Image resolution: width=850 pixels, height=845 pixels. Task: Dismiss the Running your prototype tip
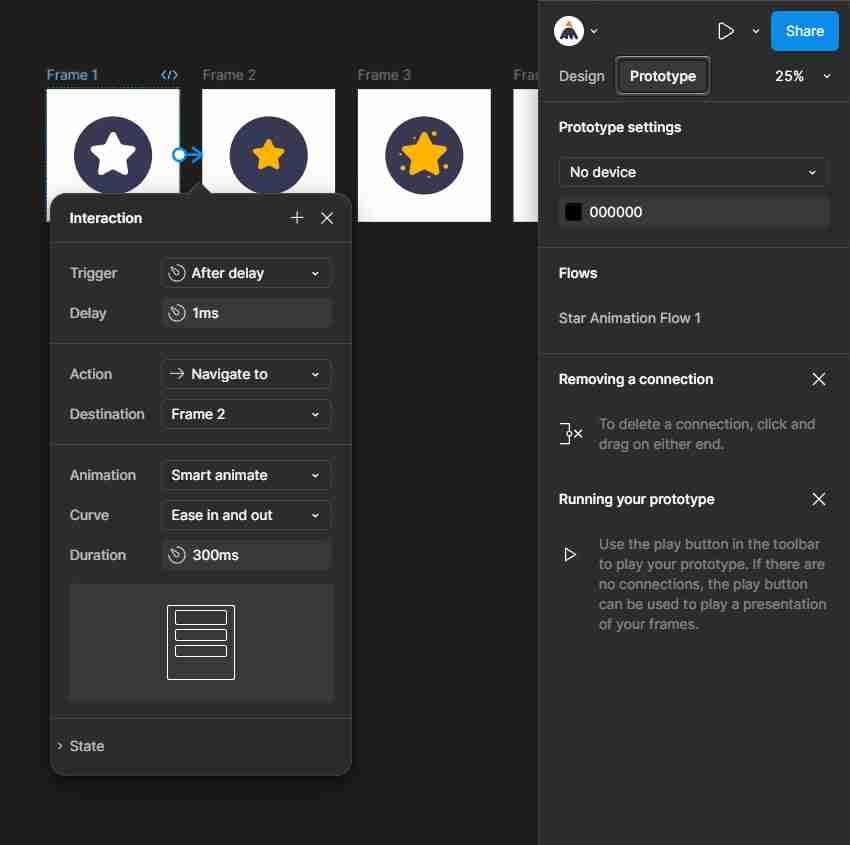tap(819, 499)
